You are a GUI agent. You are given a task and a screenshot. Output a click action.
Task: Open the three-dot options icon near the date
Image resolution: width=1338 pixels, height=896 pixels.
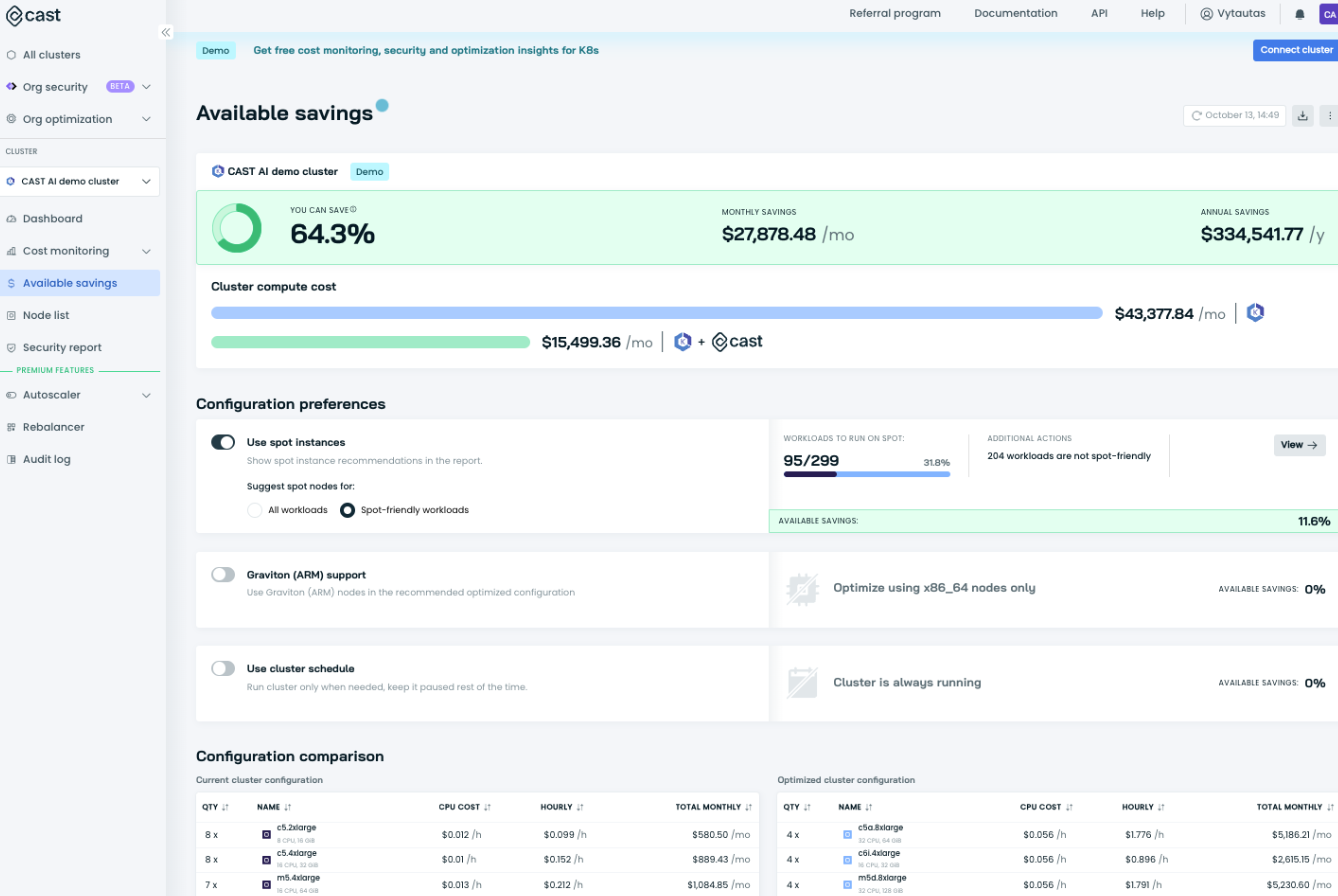pyautogui.click(x=1331, y=115)
